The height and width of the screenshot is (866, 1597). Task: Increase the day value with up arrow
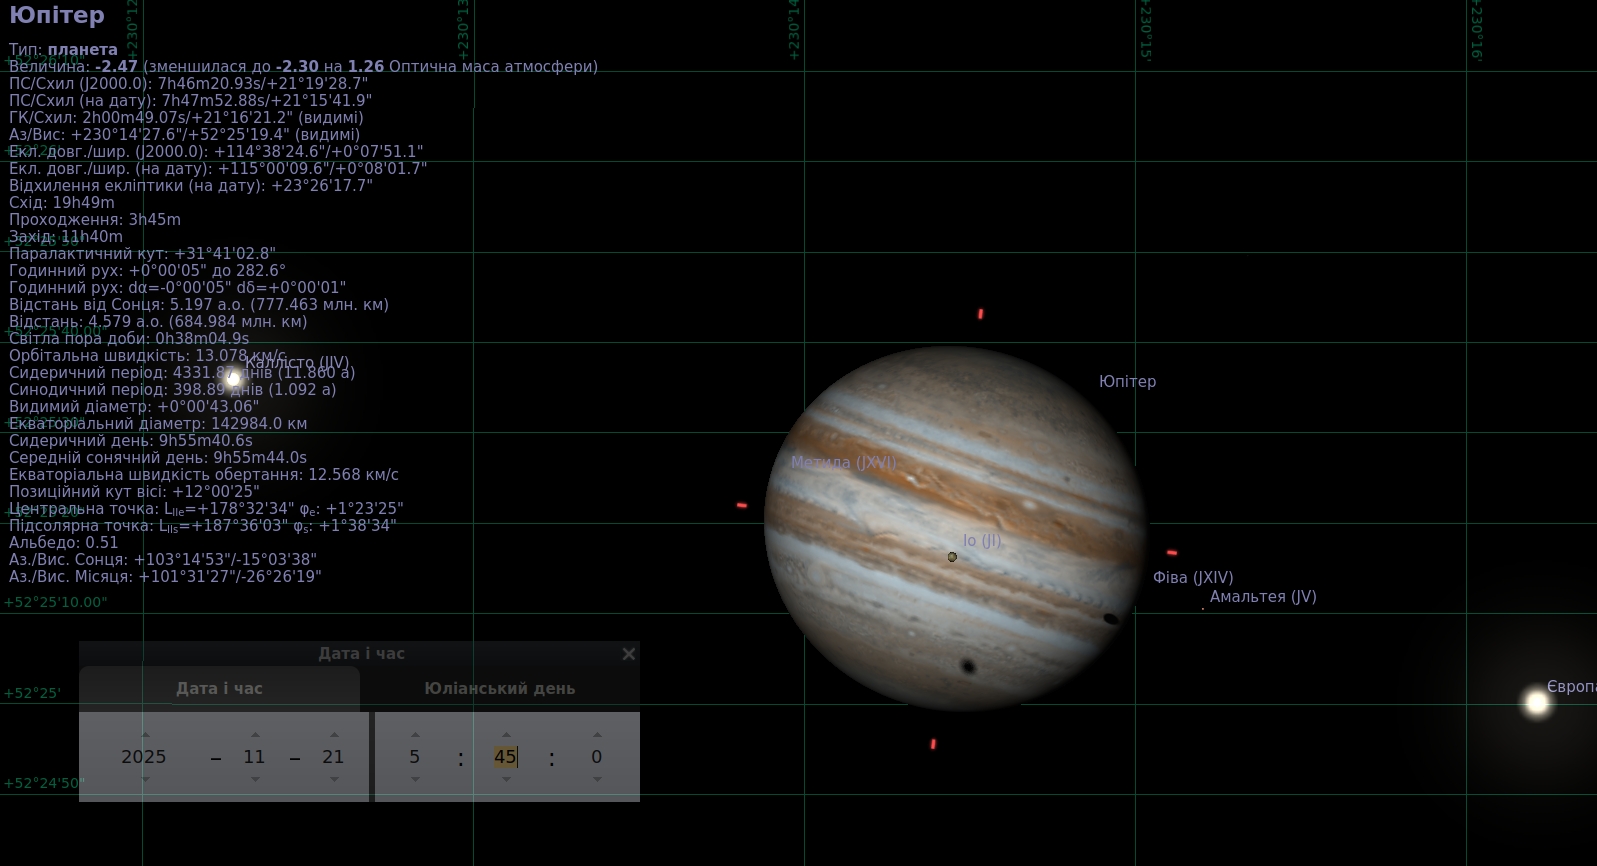334,735
